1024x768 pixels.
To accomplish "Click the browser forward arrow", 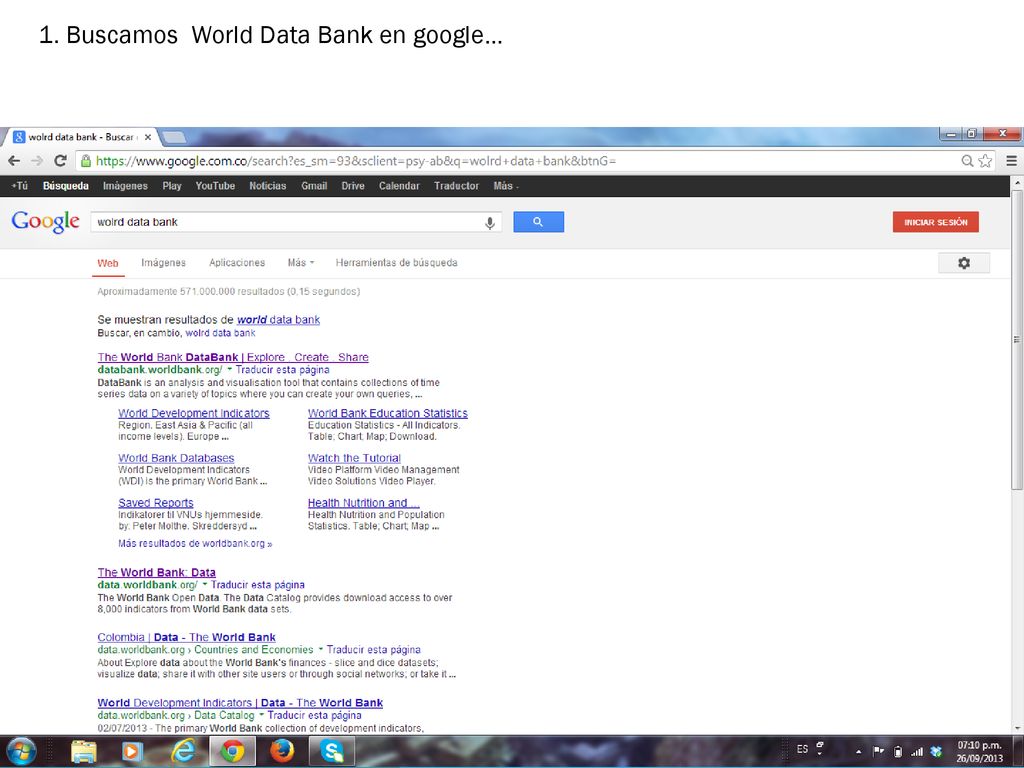I will click(37, 161).
